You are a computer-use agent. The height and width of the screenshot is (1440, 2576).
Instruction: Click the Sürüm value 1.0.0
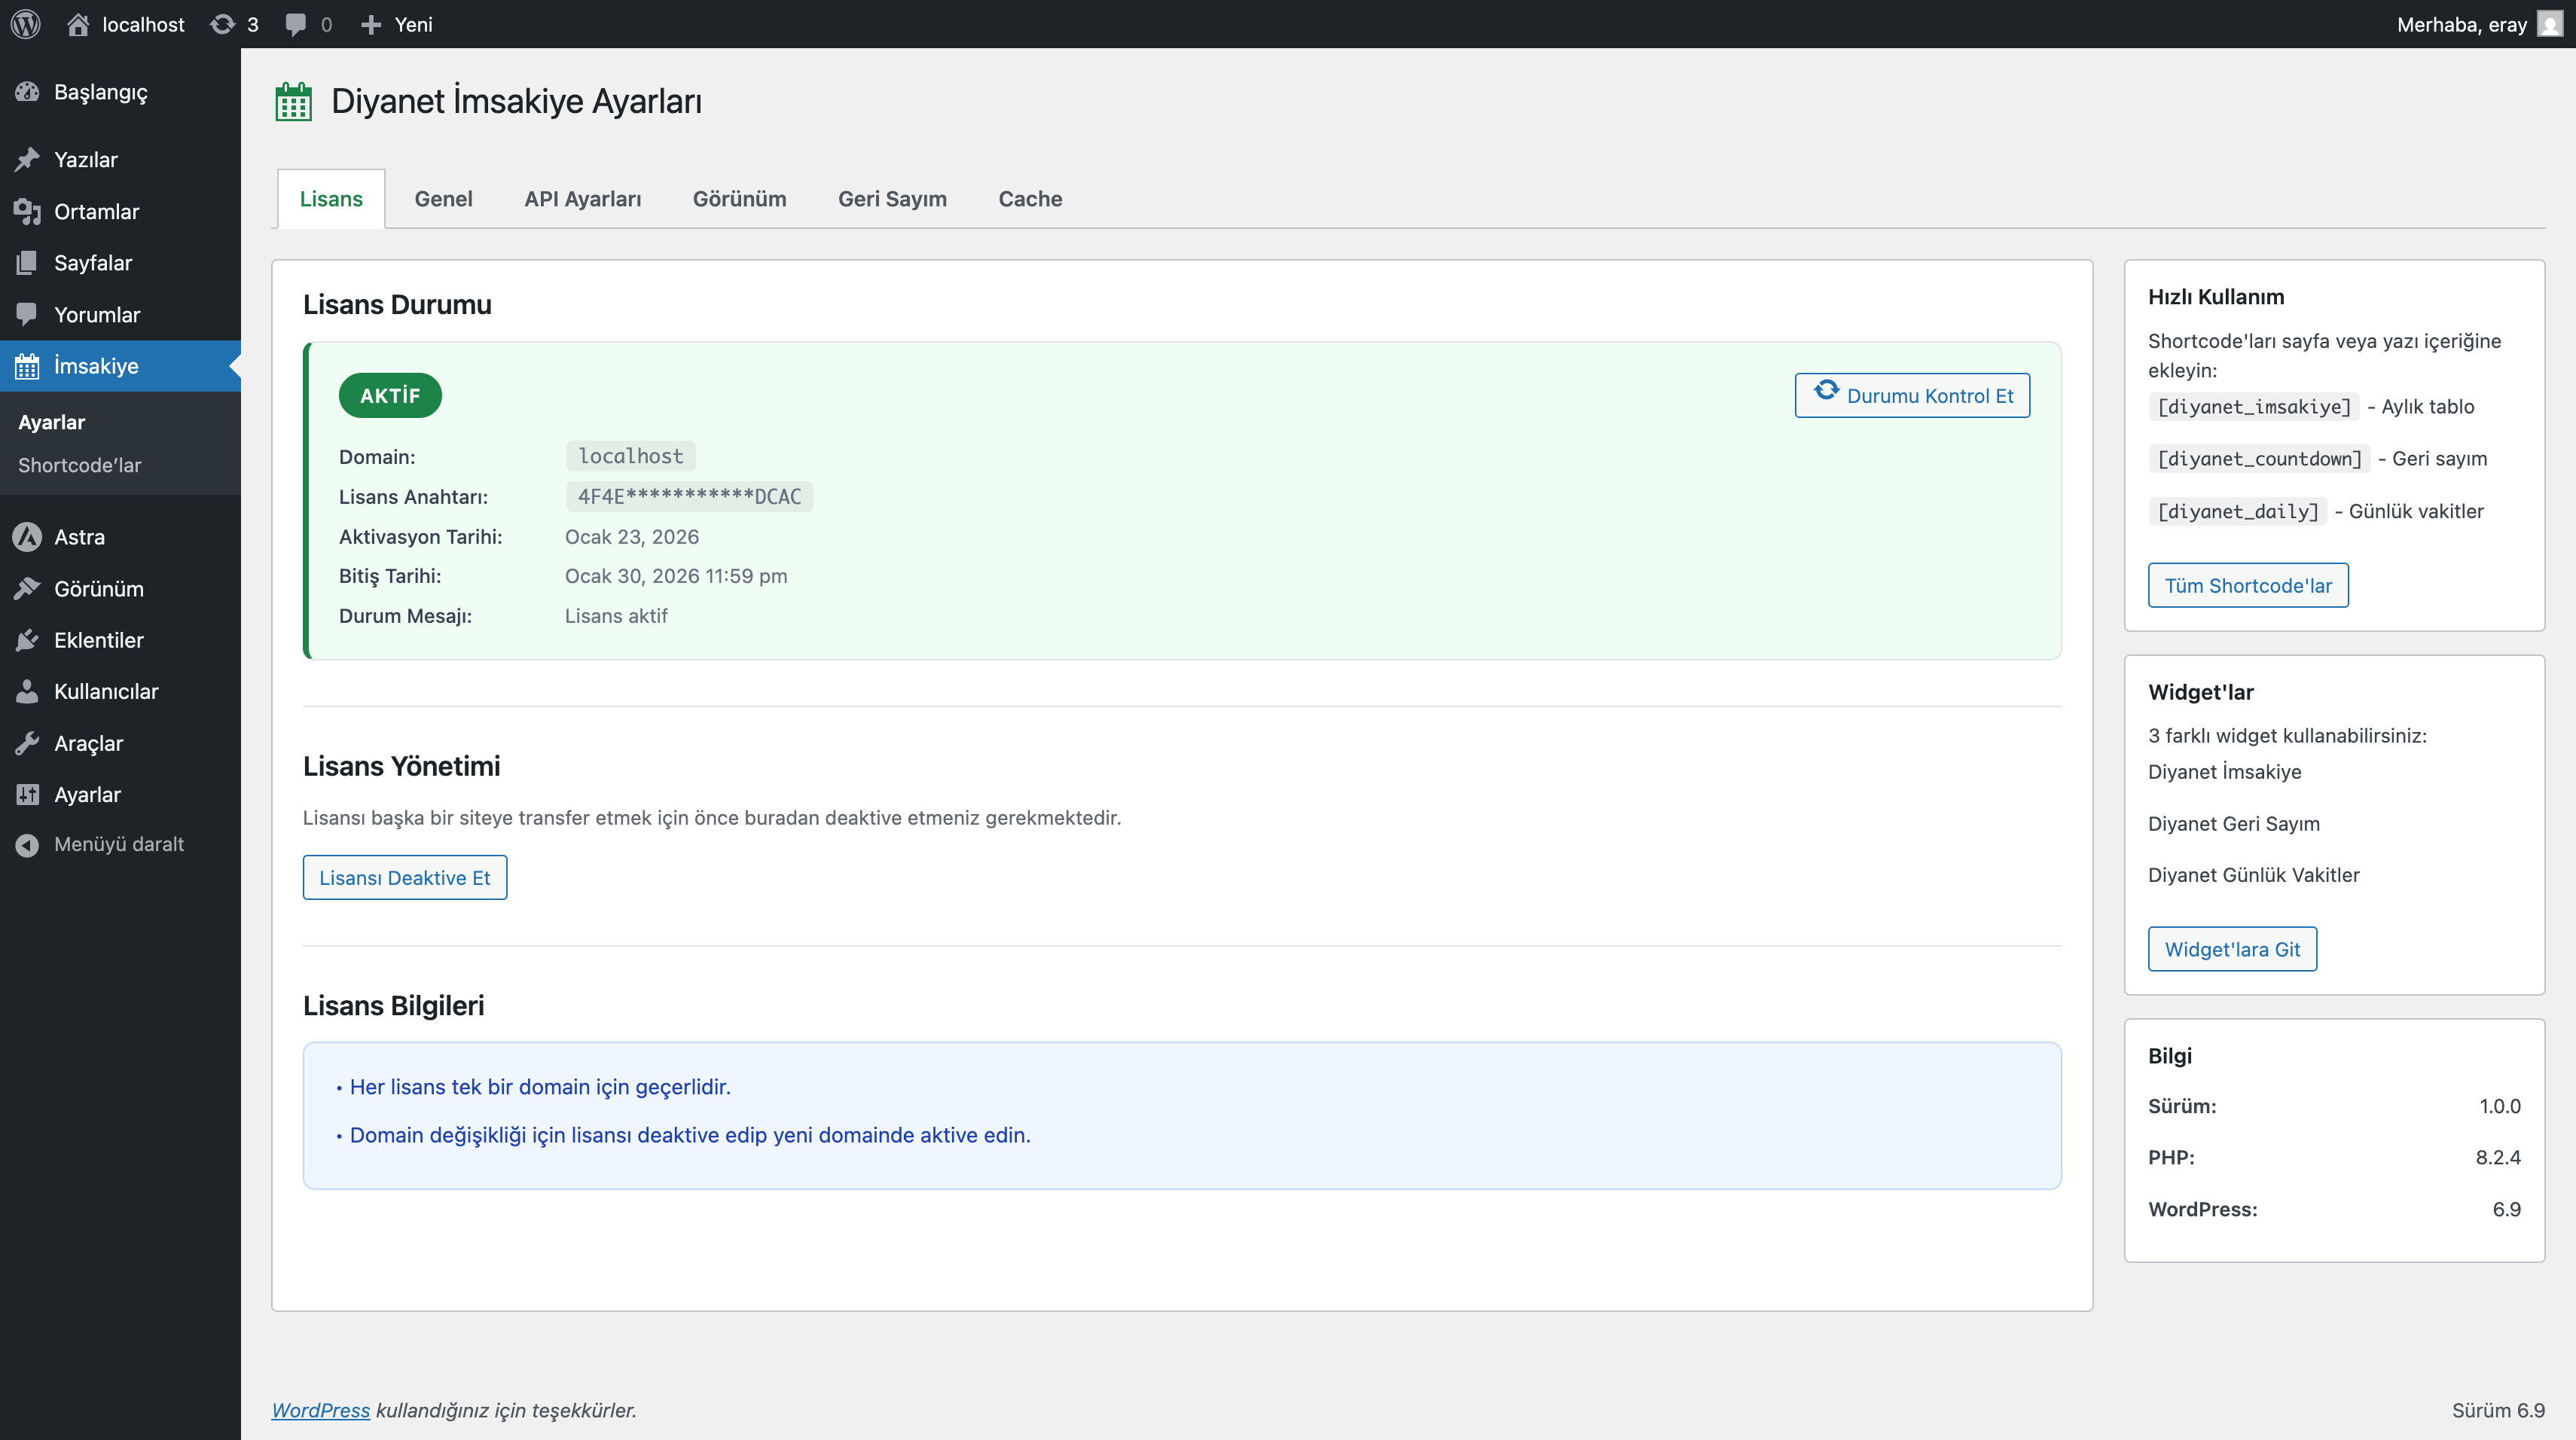tap(2500, 1106)
